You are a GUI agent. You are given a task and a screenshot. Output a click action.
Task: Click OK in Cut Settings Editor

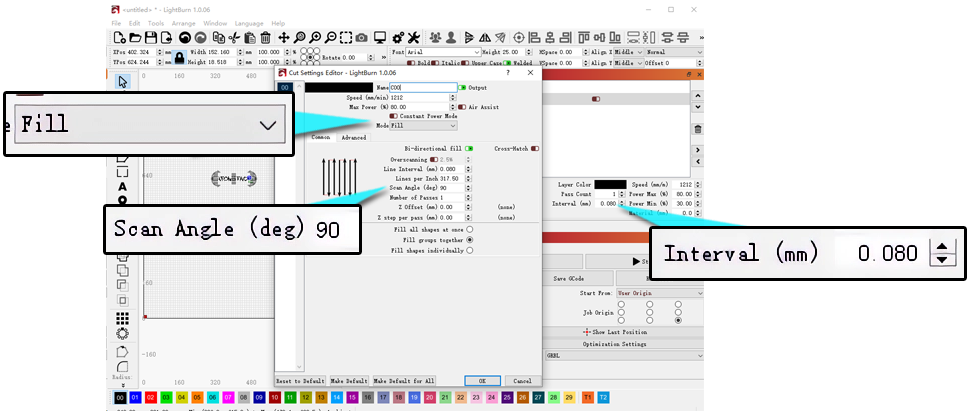483,380
